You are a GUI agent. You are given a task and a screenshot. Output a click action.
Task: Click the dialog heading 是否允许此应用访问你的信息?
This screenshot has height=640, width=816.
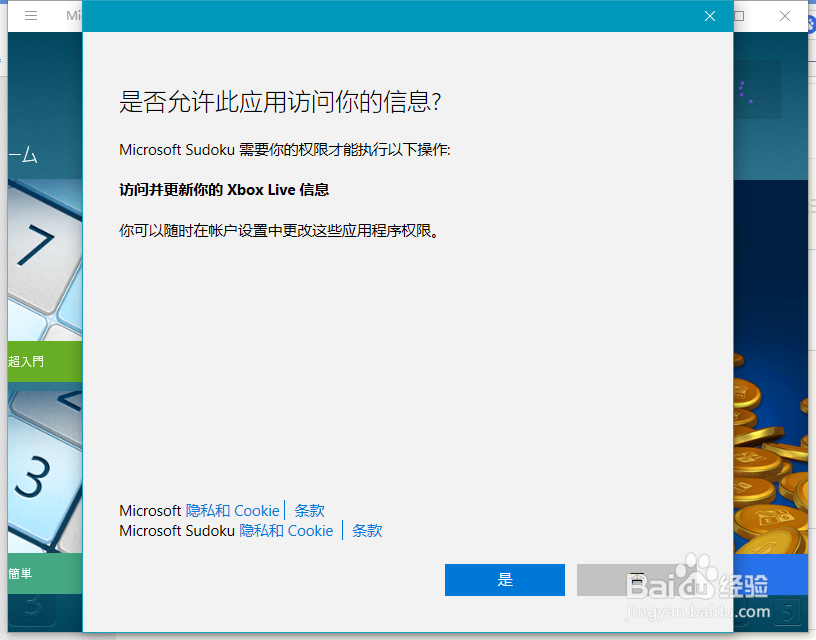tap(280, 101)
